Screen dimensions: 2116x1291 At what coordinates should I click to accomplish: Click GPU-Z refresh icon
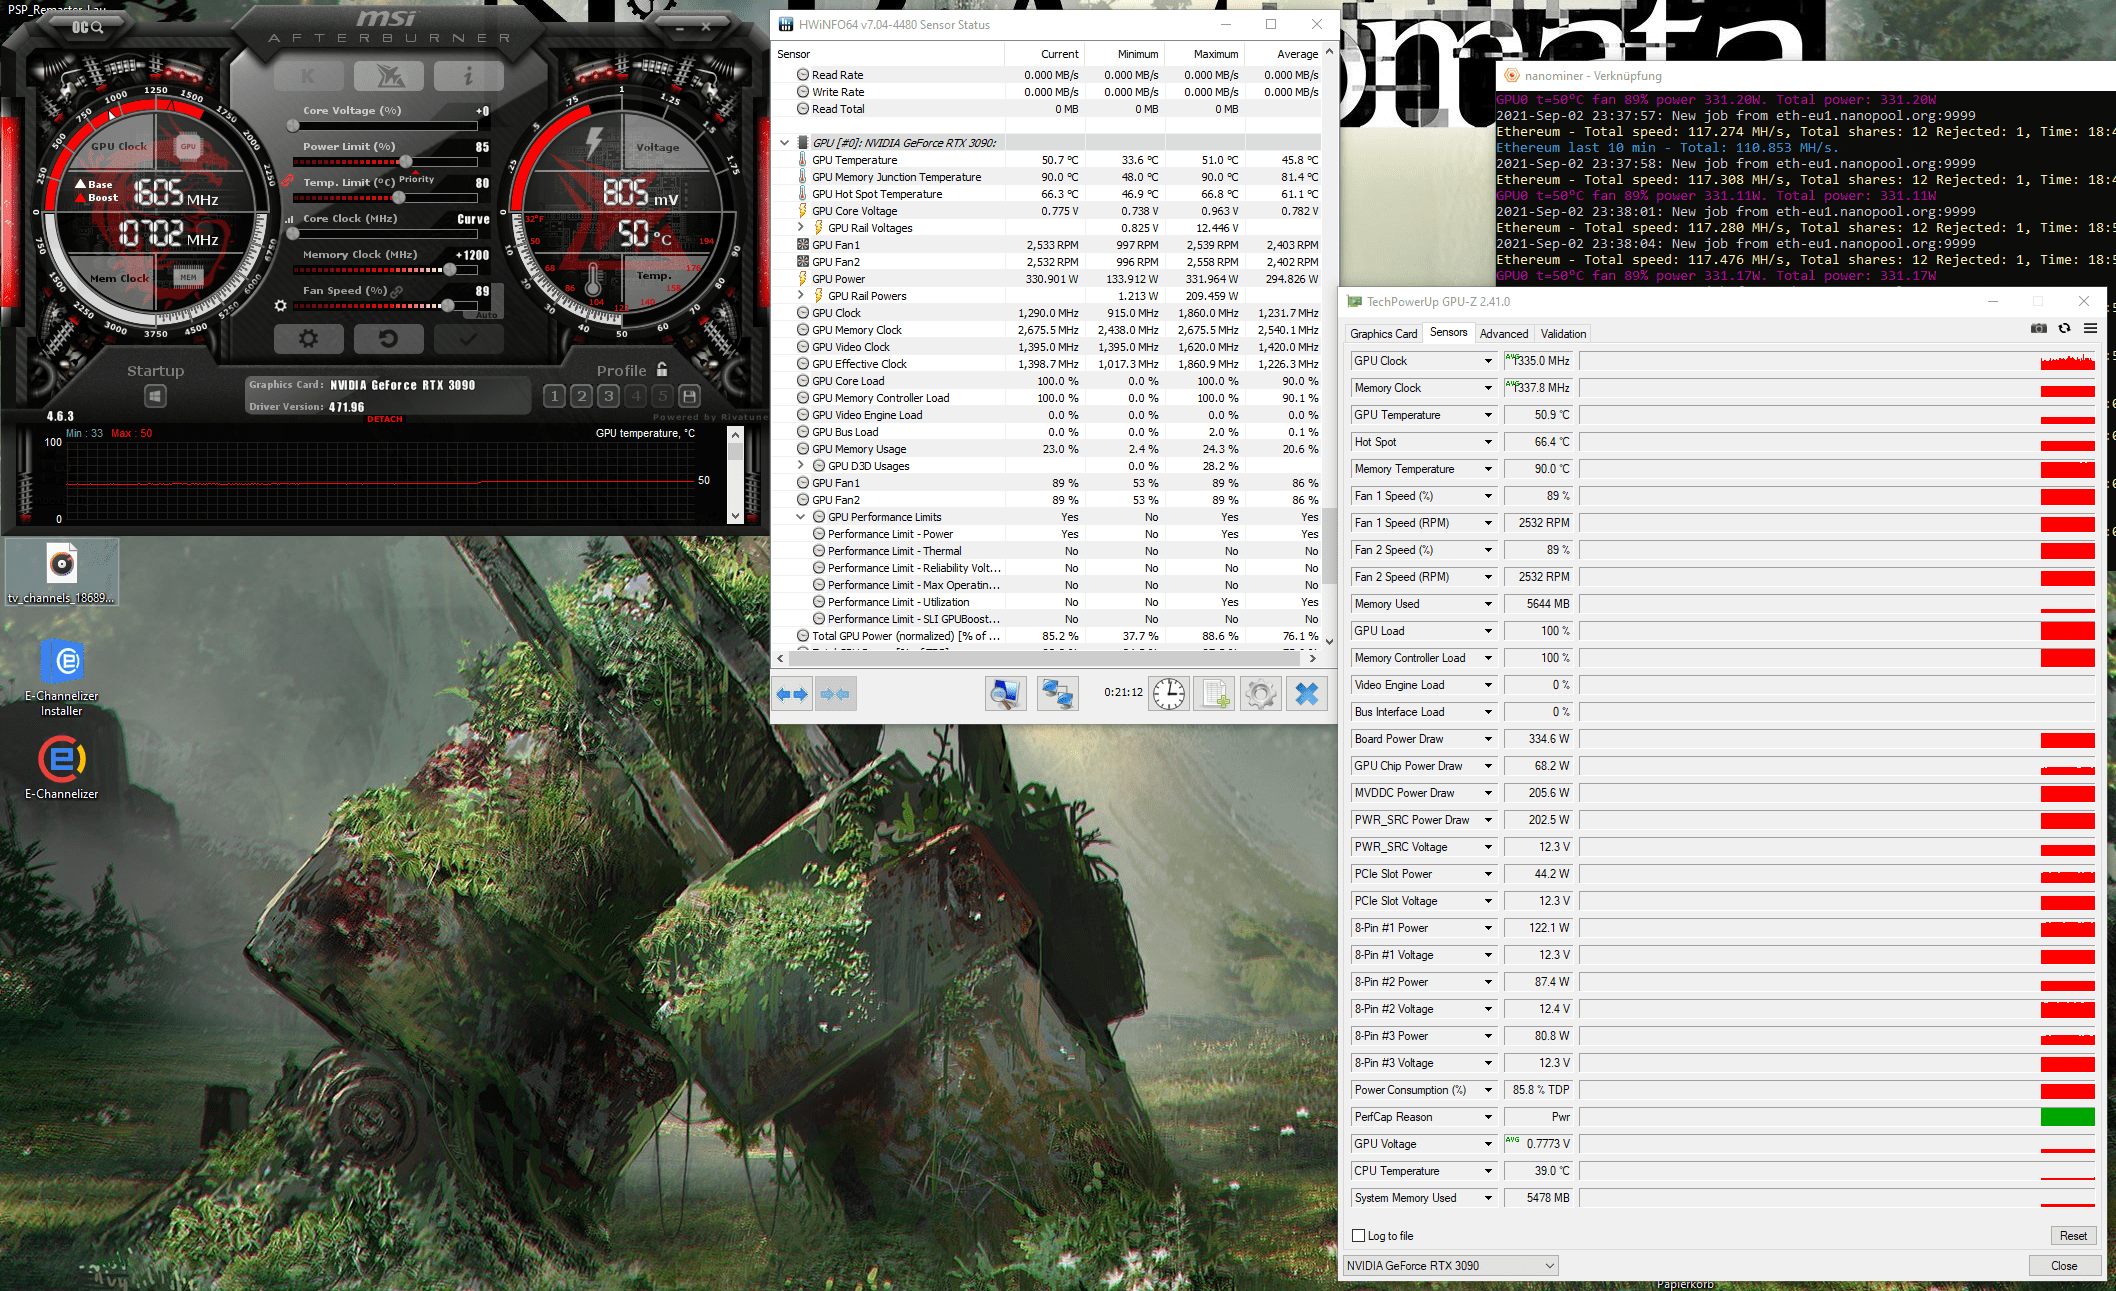[2064, 328]
